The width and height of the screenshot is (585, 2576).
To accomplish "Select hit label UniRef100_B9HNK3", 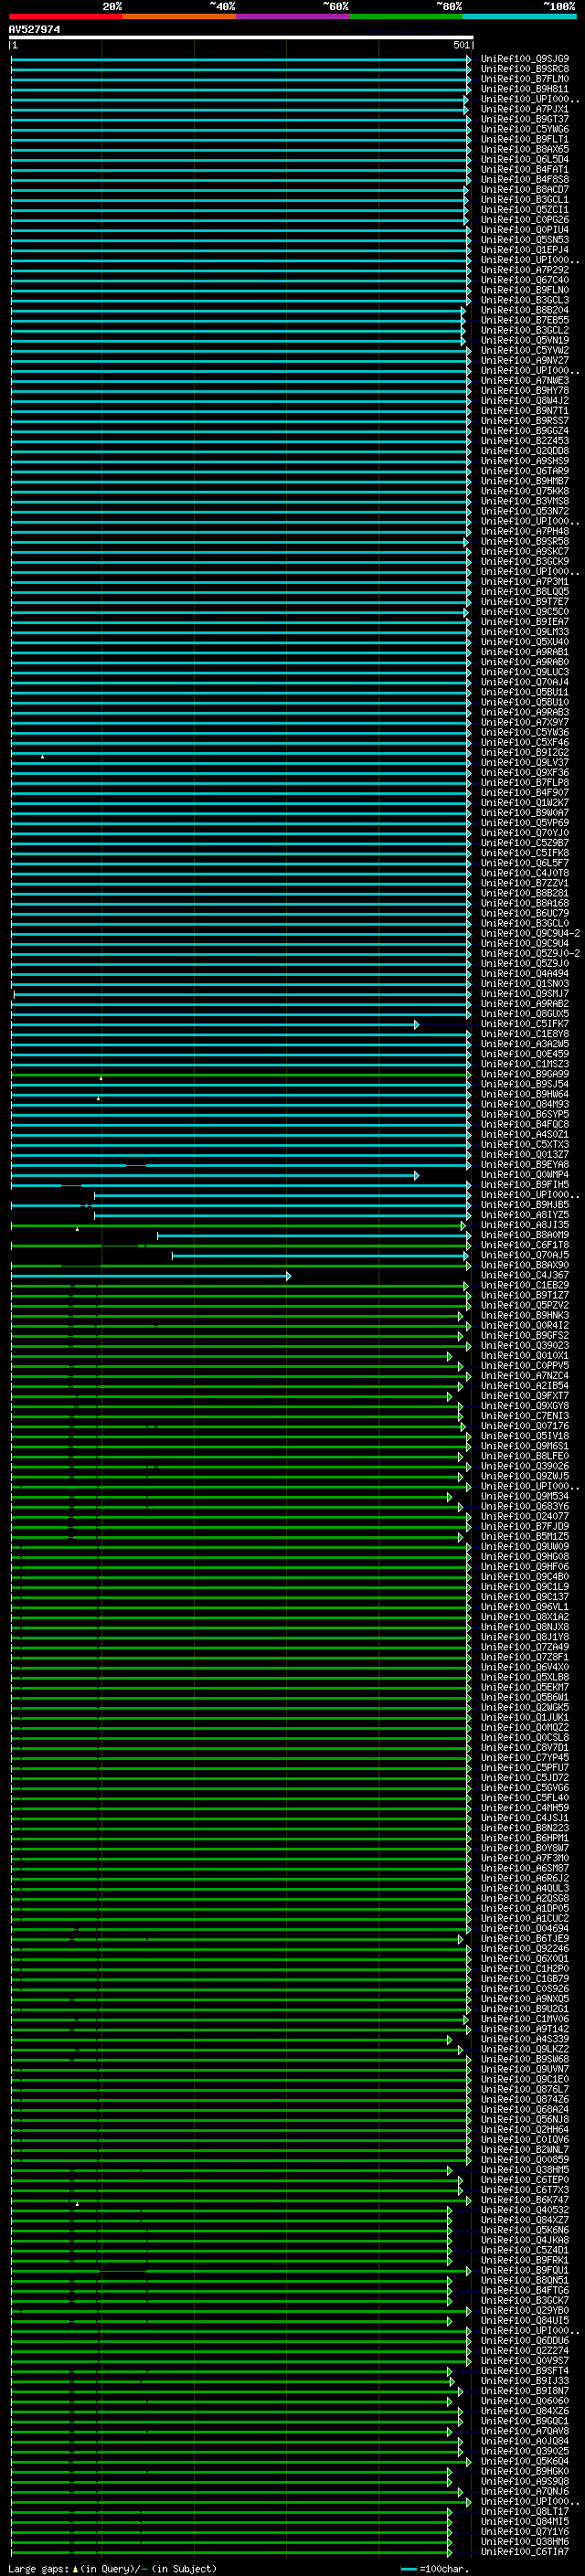I will [525, 1316].
